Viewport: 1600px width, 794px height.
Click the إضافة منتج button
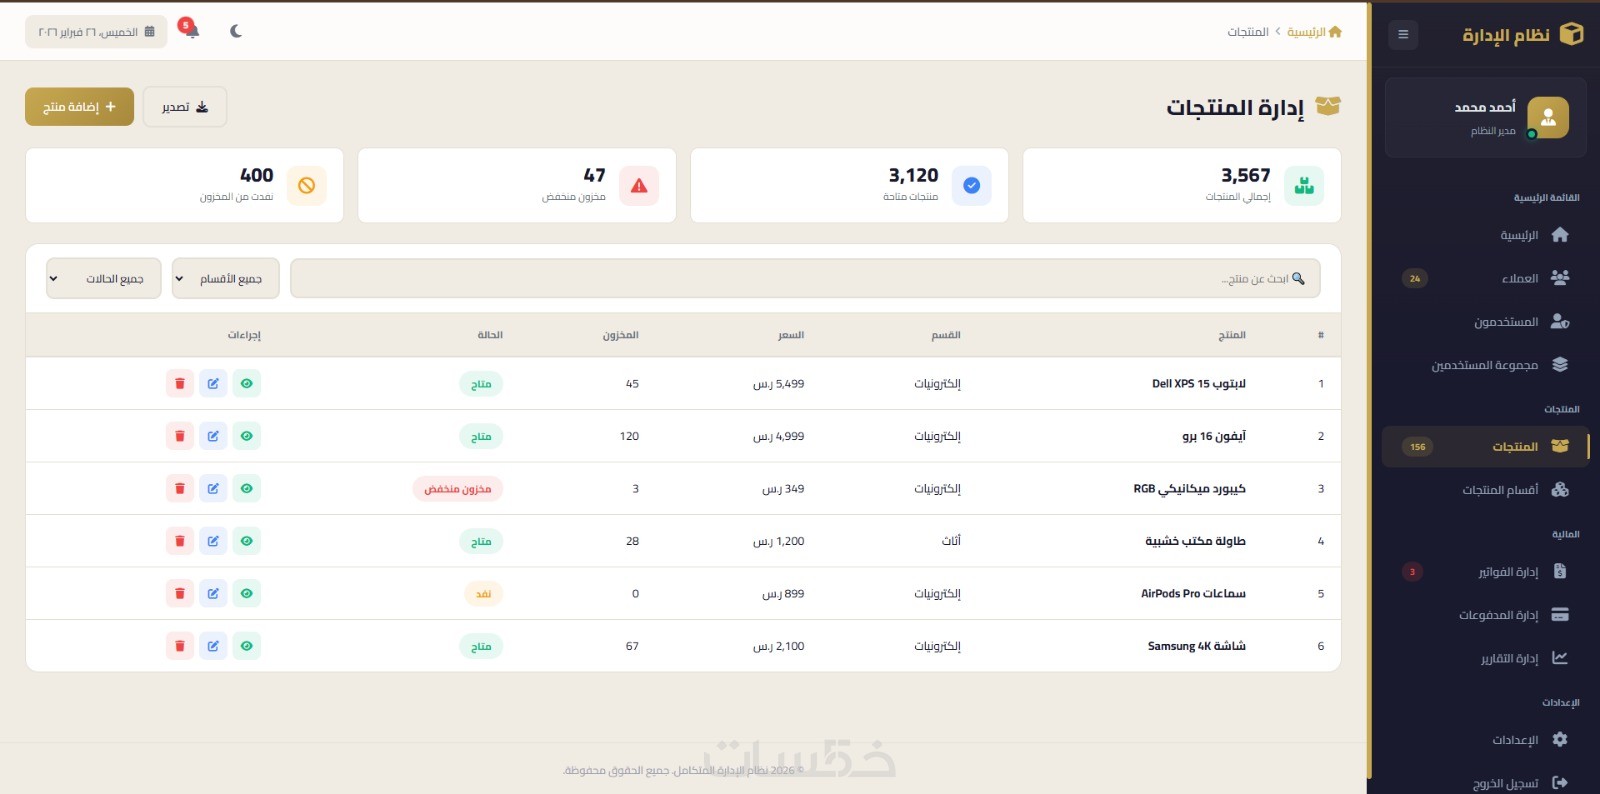point(79,107)
